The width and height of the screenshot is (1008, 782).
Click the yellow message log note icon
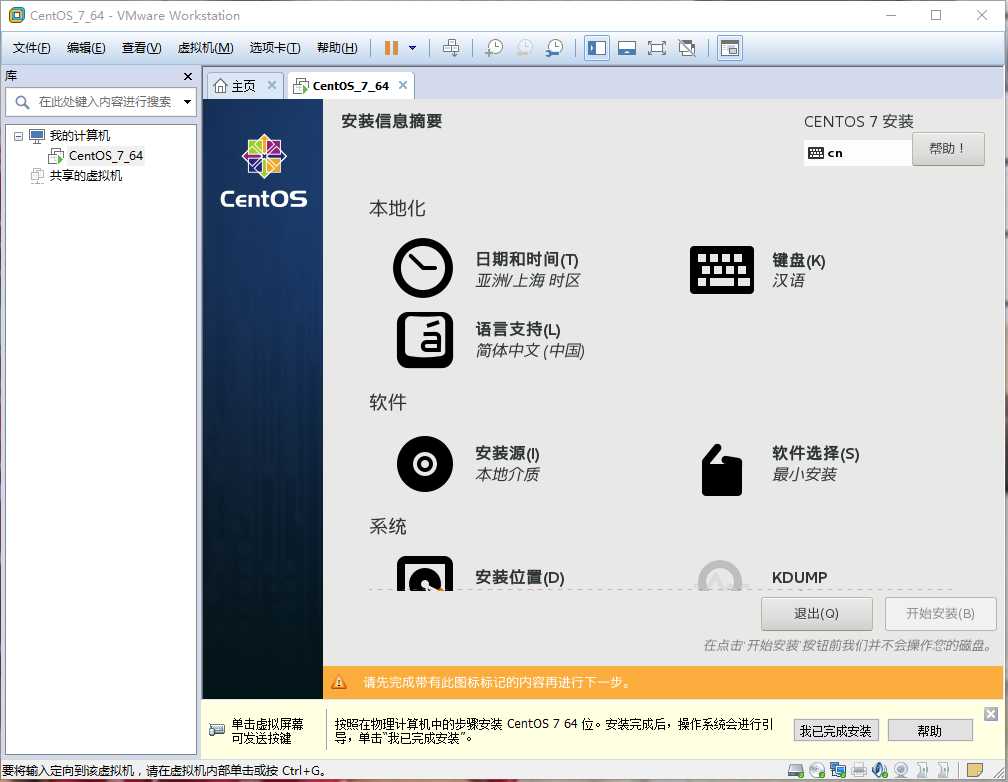coord(975,770)
